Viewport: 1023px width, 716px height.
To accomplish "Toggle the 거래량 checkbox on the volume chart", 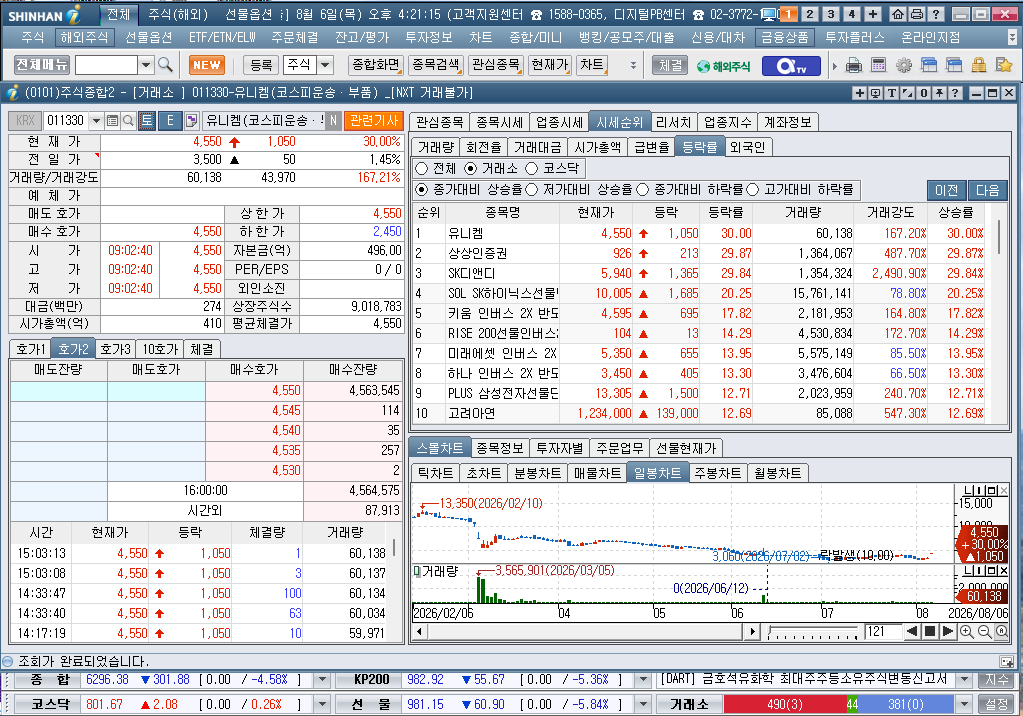I will click(417, 571).
